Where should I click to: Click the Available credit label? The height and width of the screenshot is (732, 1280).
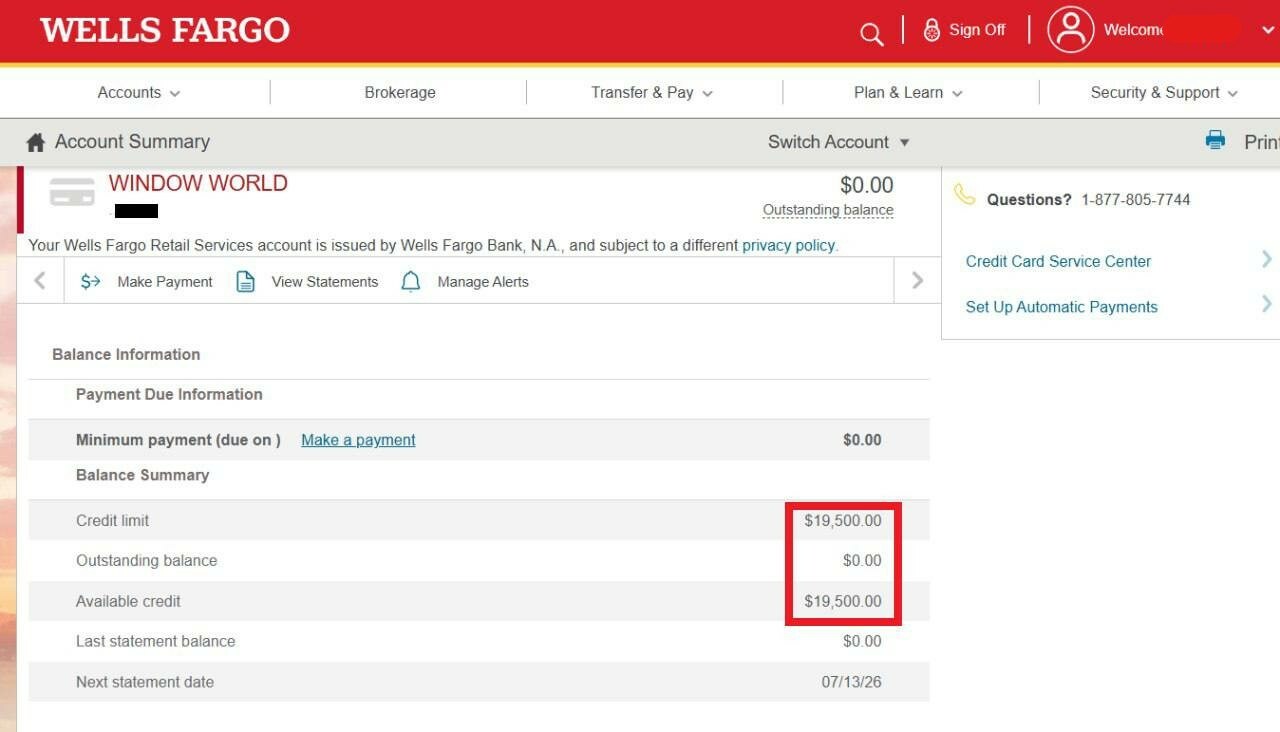[x=129, y=601]
